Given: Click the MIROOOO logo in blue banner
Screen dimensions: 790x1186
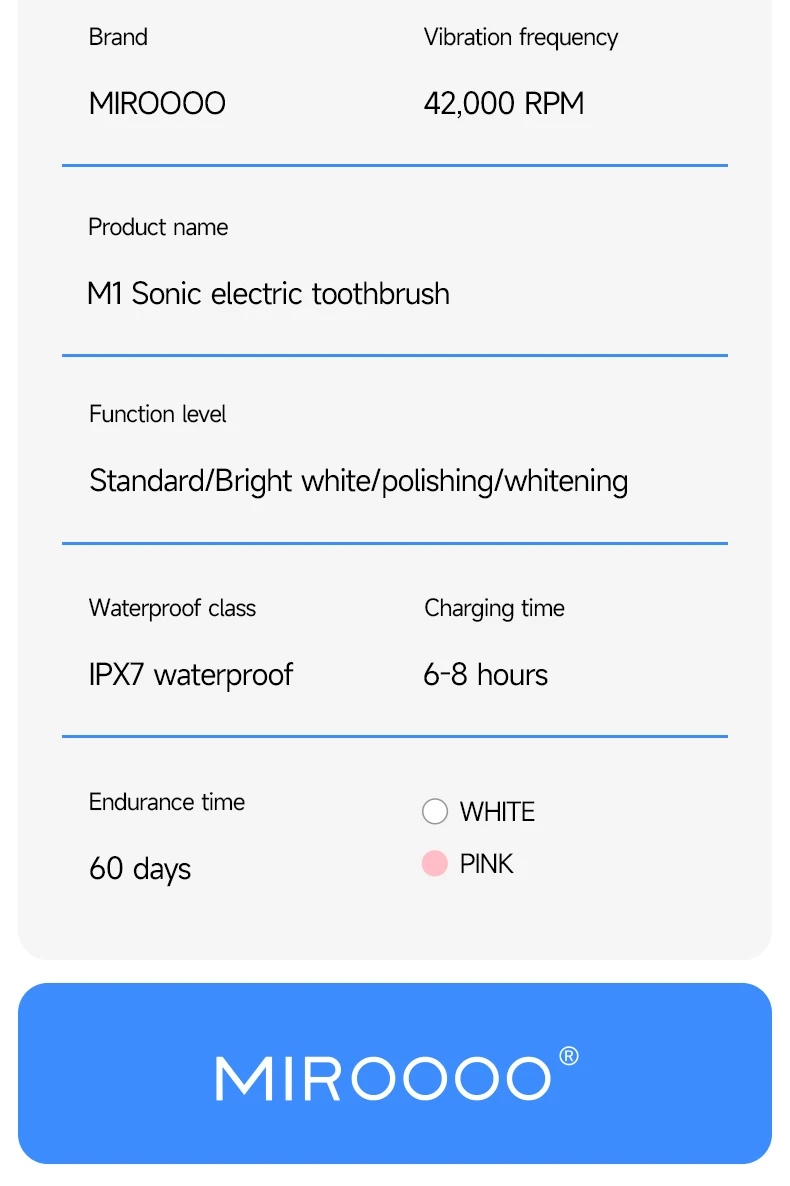Looking at the screenshot, I should point(383,1078).
